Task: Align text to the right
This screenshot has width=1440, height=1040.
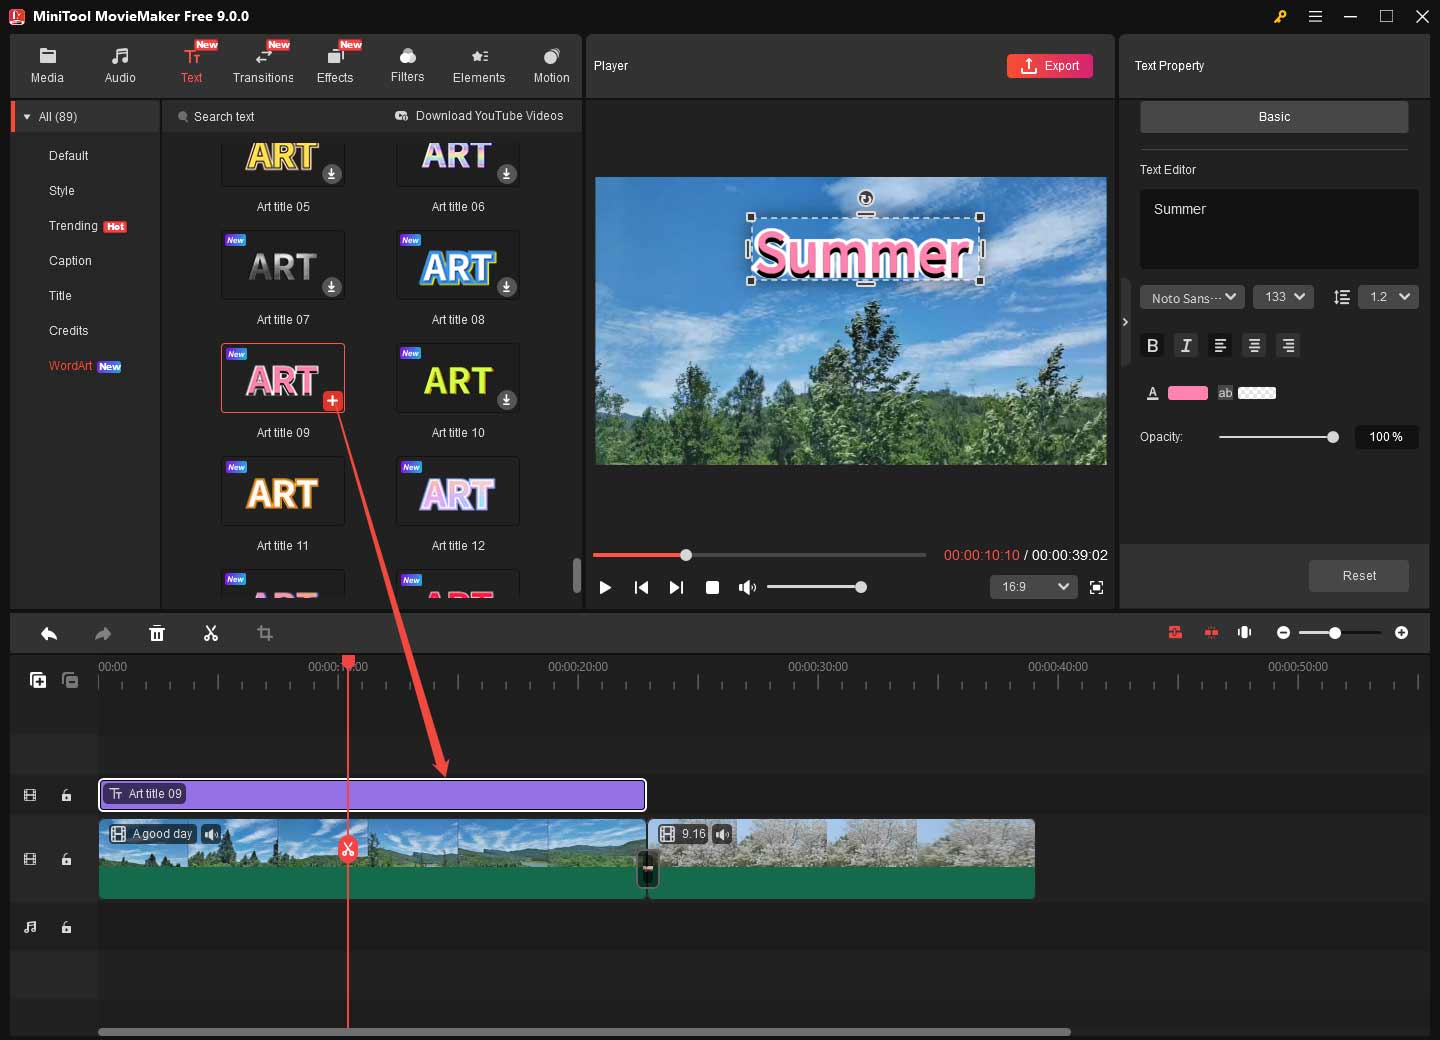Action: pyautogui.click(x=1288, y=345)
